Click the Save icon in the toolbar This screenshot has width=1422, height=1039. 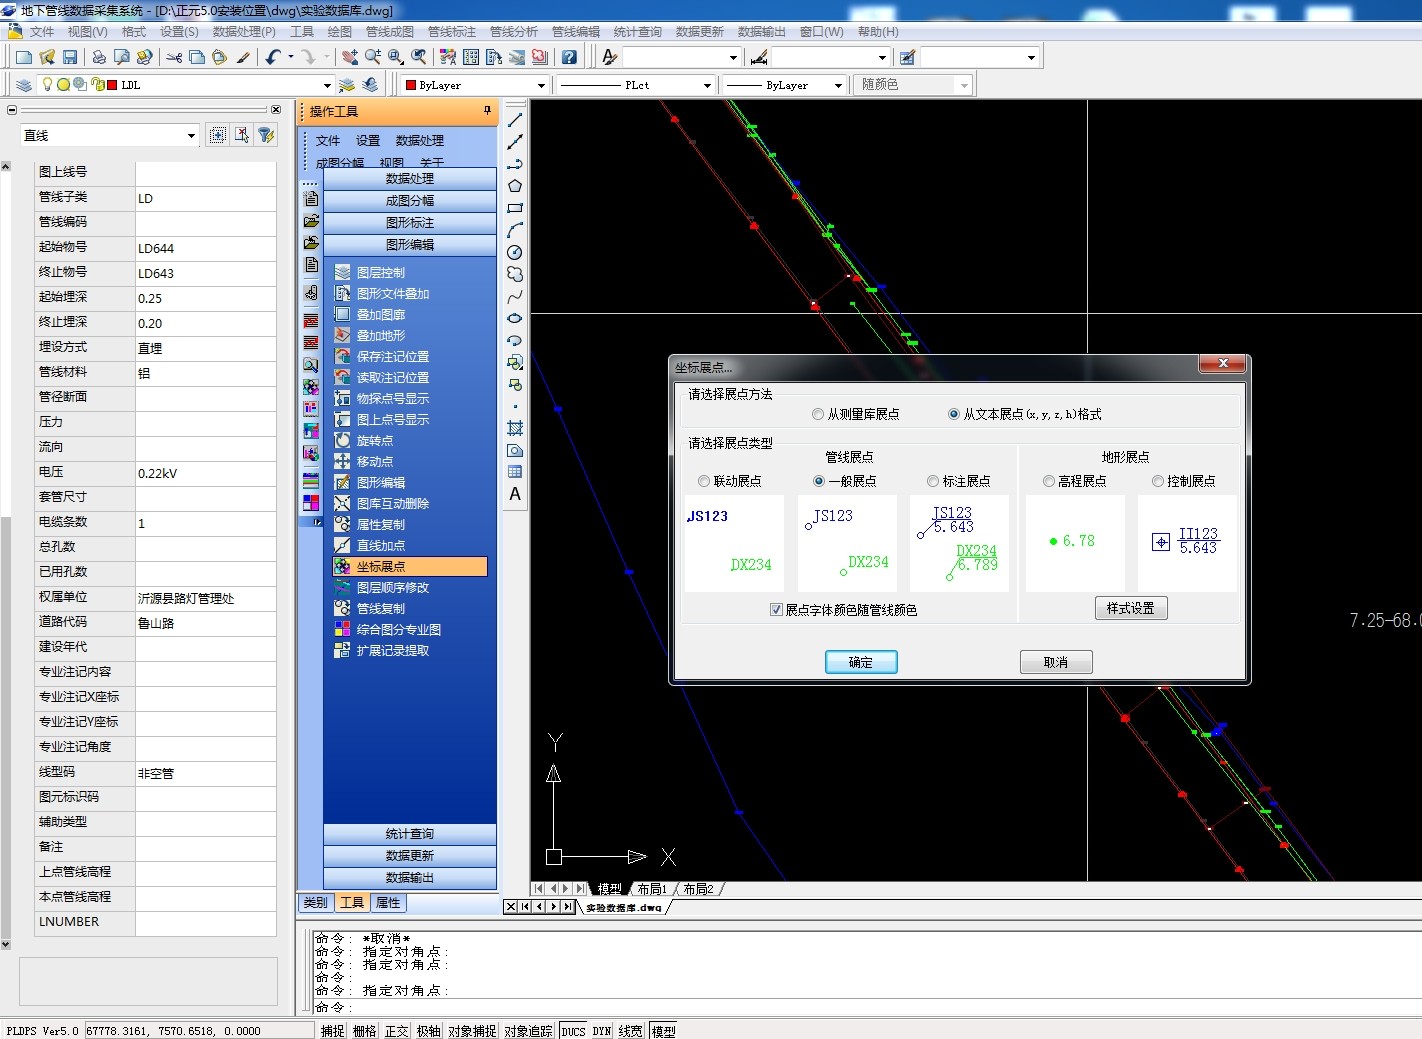[70, 57]
